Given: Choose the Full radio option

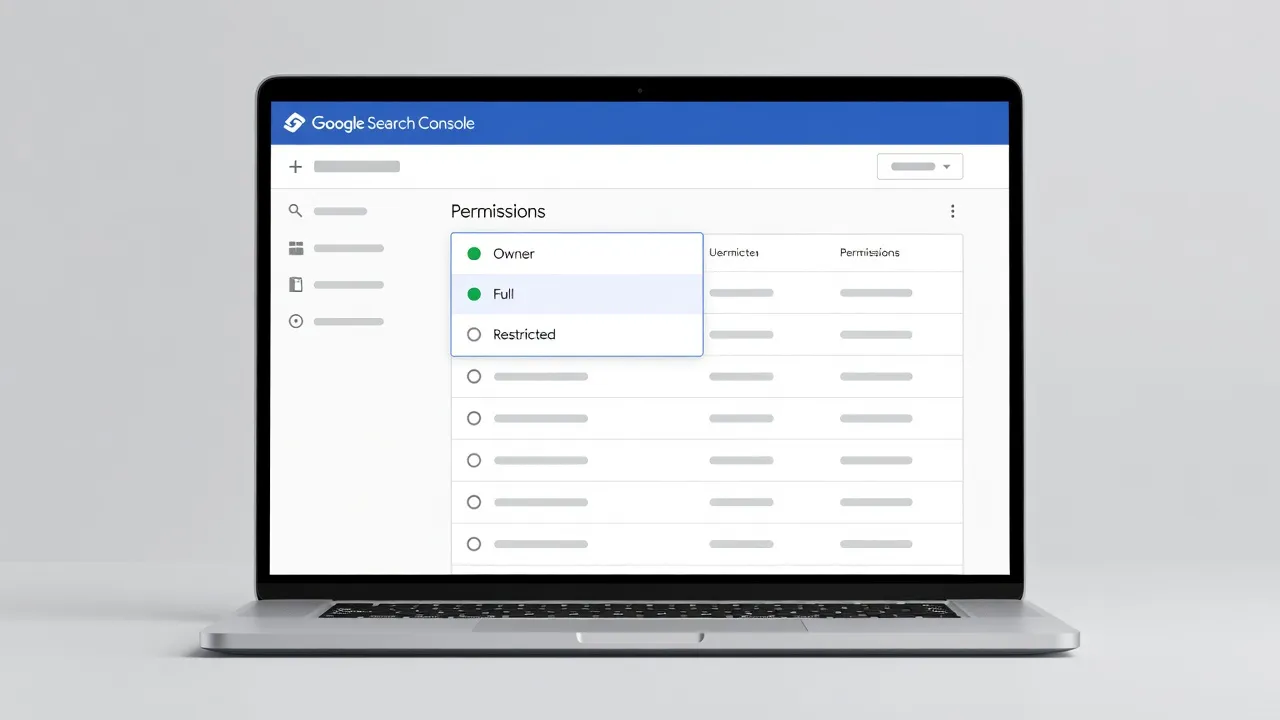Looking at the screenshot, I should pyautogui.click(x=474, y=294).
